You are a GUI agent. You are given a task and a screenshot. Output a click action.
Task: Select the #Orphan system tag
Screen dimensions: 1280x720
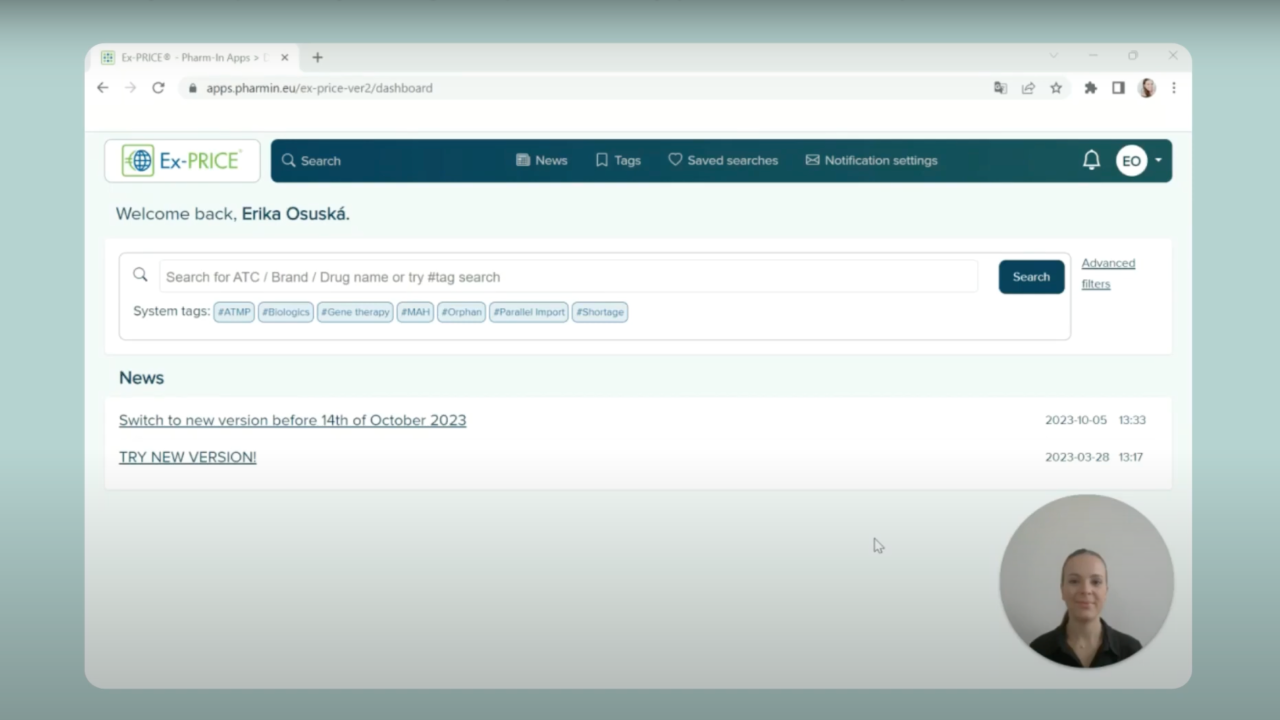(x=461, y=312)
